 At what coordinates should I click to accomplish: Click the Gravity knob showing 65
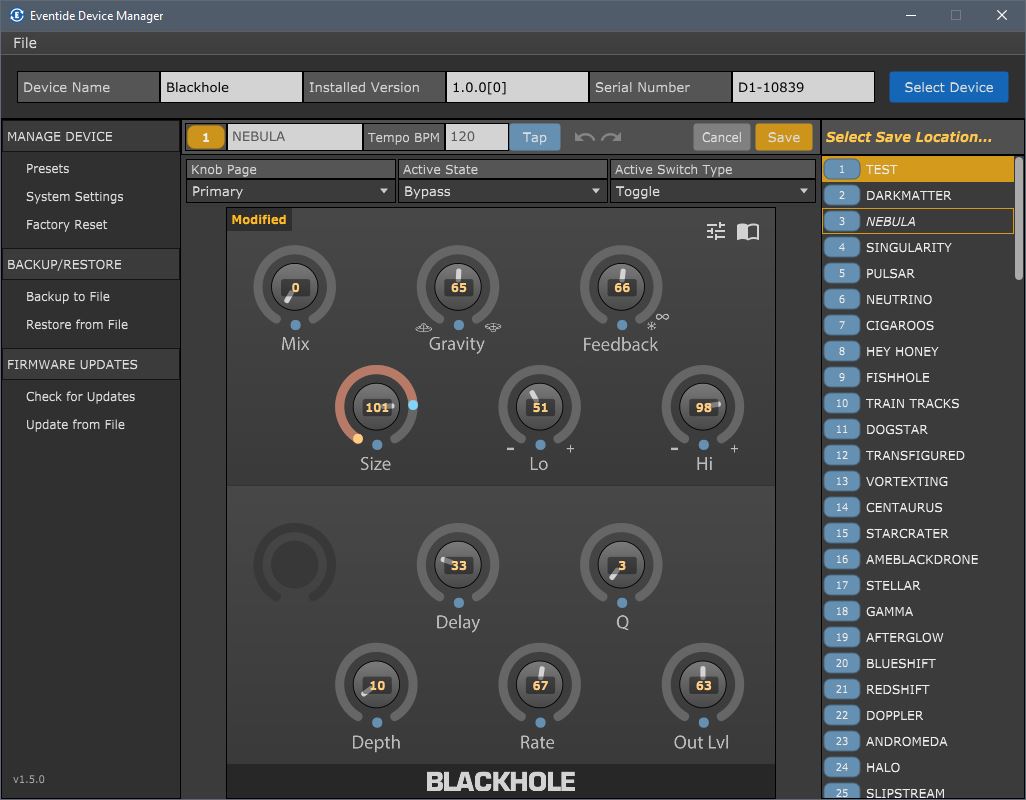coord(458,287)
